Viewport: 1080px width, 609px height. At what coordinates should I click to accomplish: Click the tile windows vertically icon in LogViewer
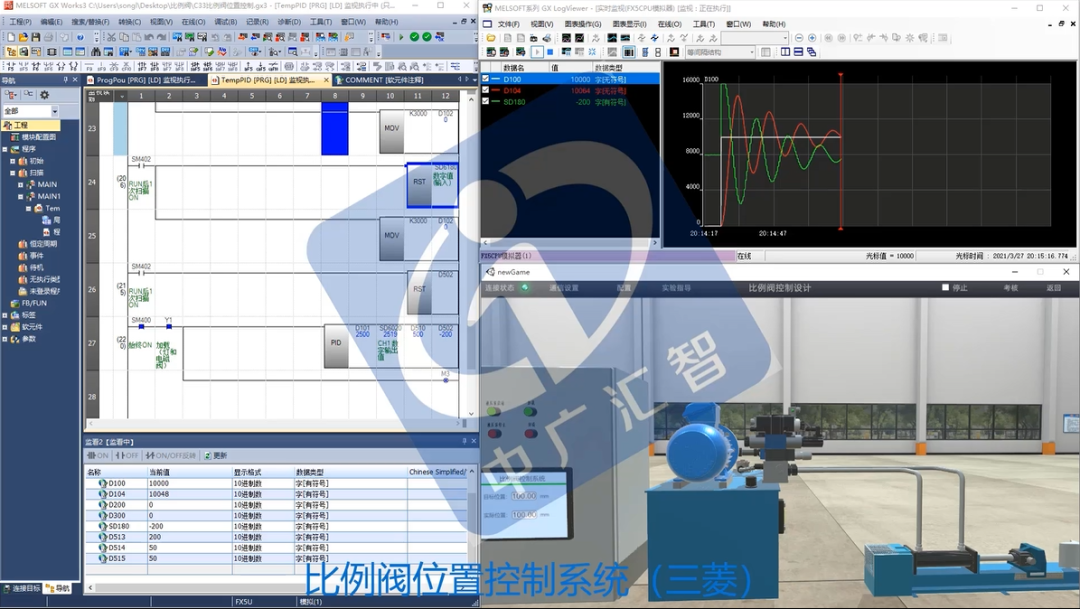785,52
